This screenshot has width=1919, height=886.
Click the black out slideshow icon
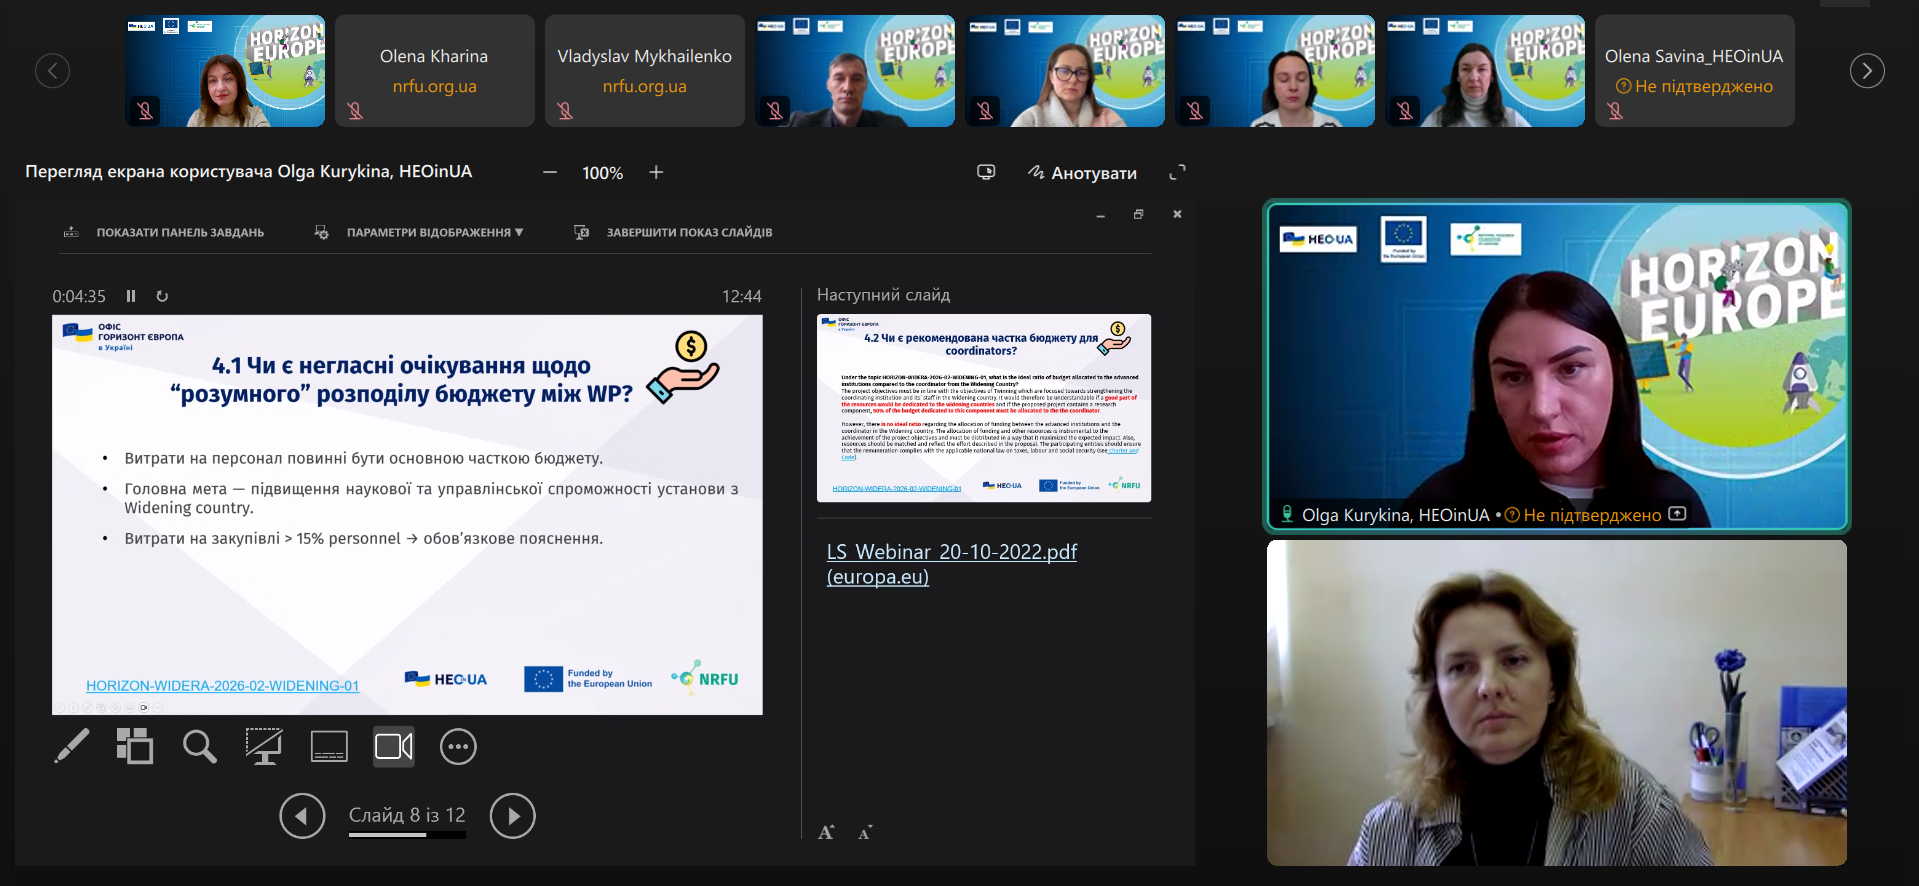tap(264, 746)
